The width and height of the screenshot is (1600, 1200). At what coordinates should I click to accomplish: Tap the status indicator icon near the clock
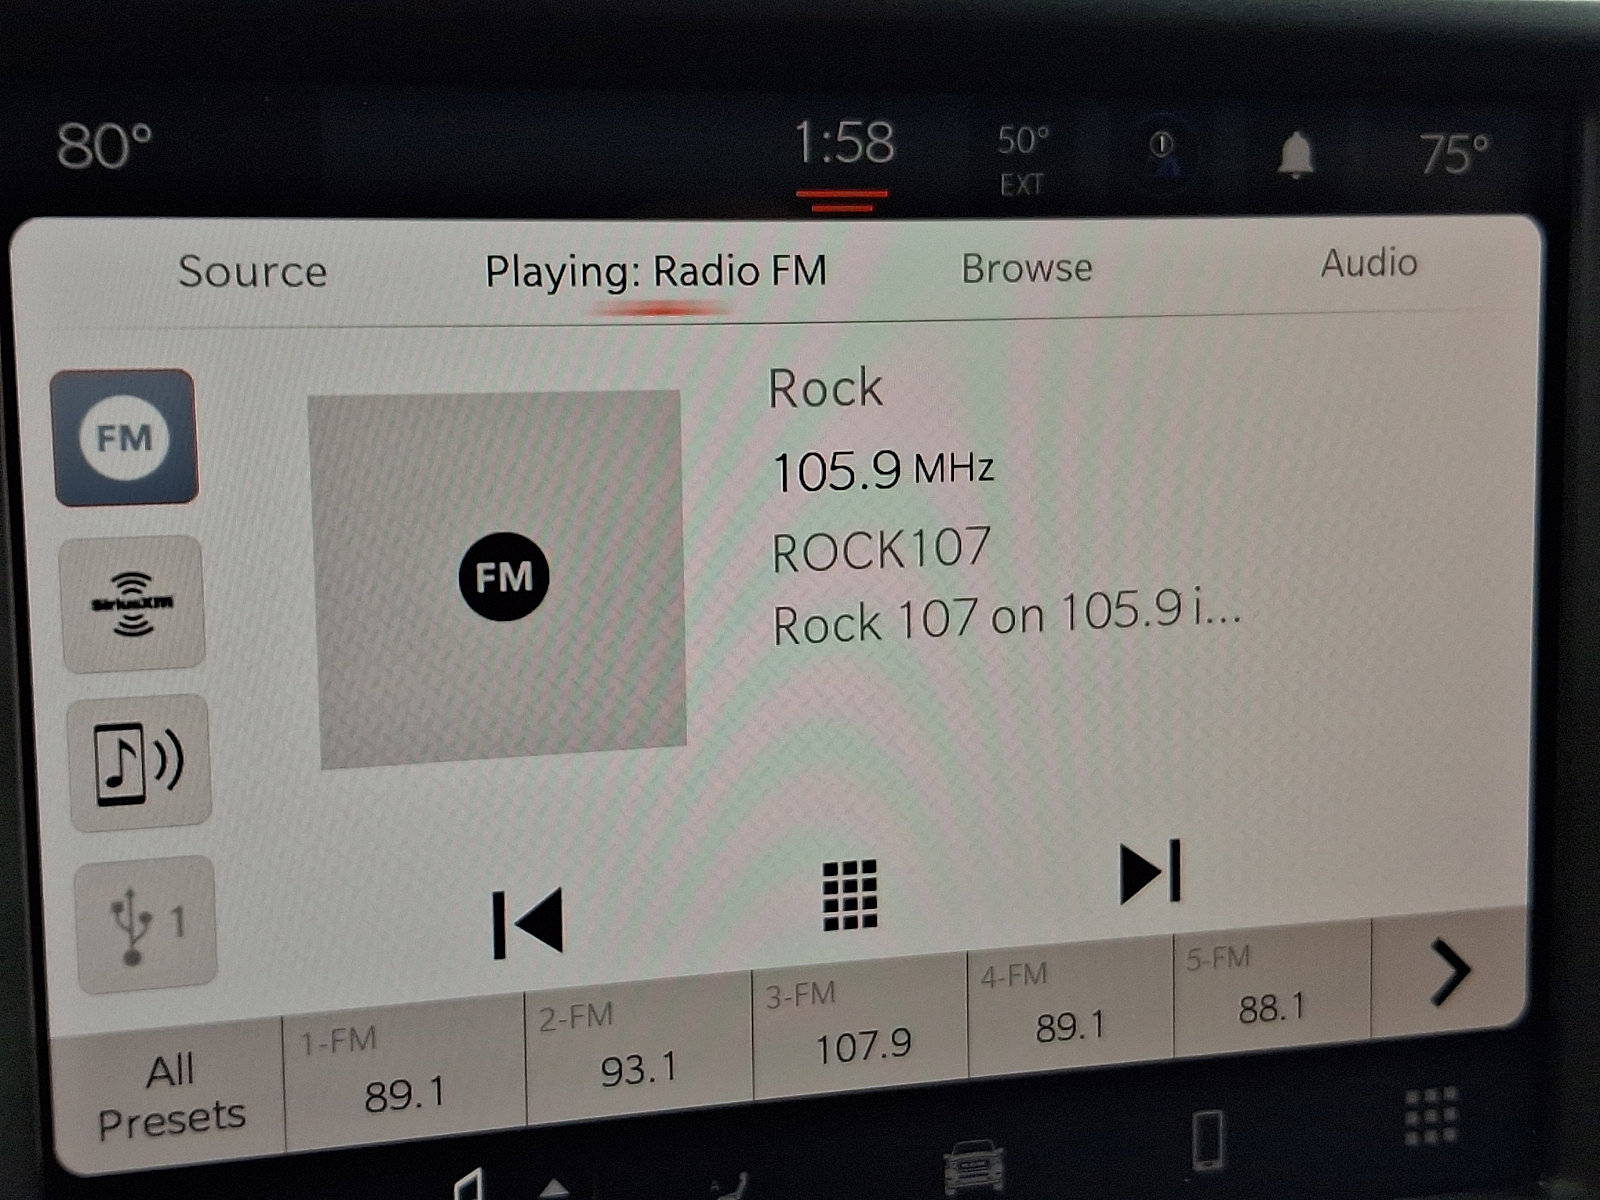pos(1160,143)
